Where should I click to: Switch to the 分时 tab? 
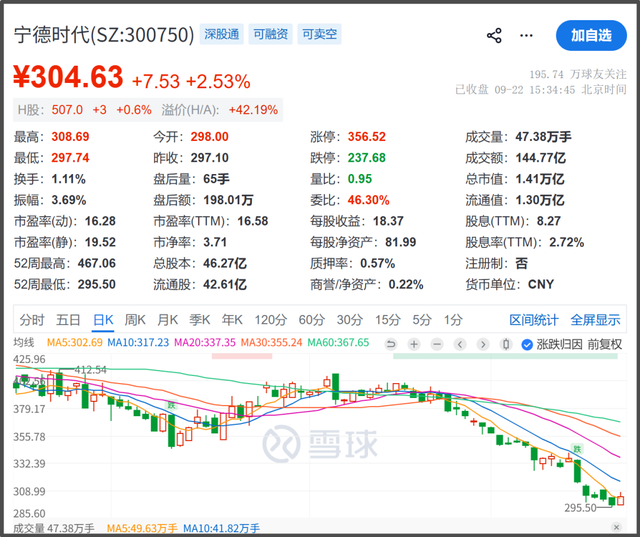[31, 320]
